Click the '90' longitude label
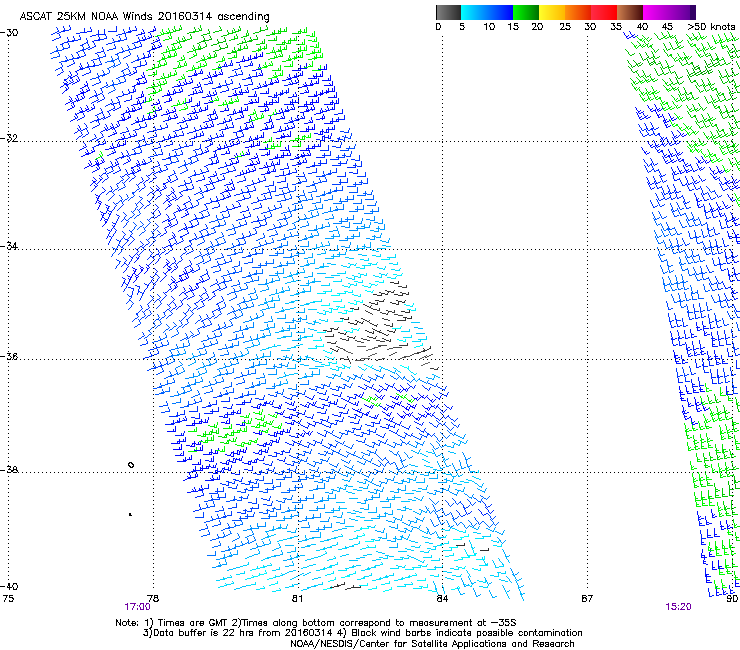 732,599
